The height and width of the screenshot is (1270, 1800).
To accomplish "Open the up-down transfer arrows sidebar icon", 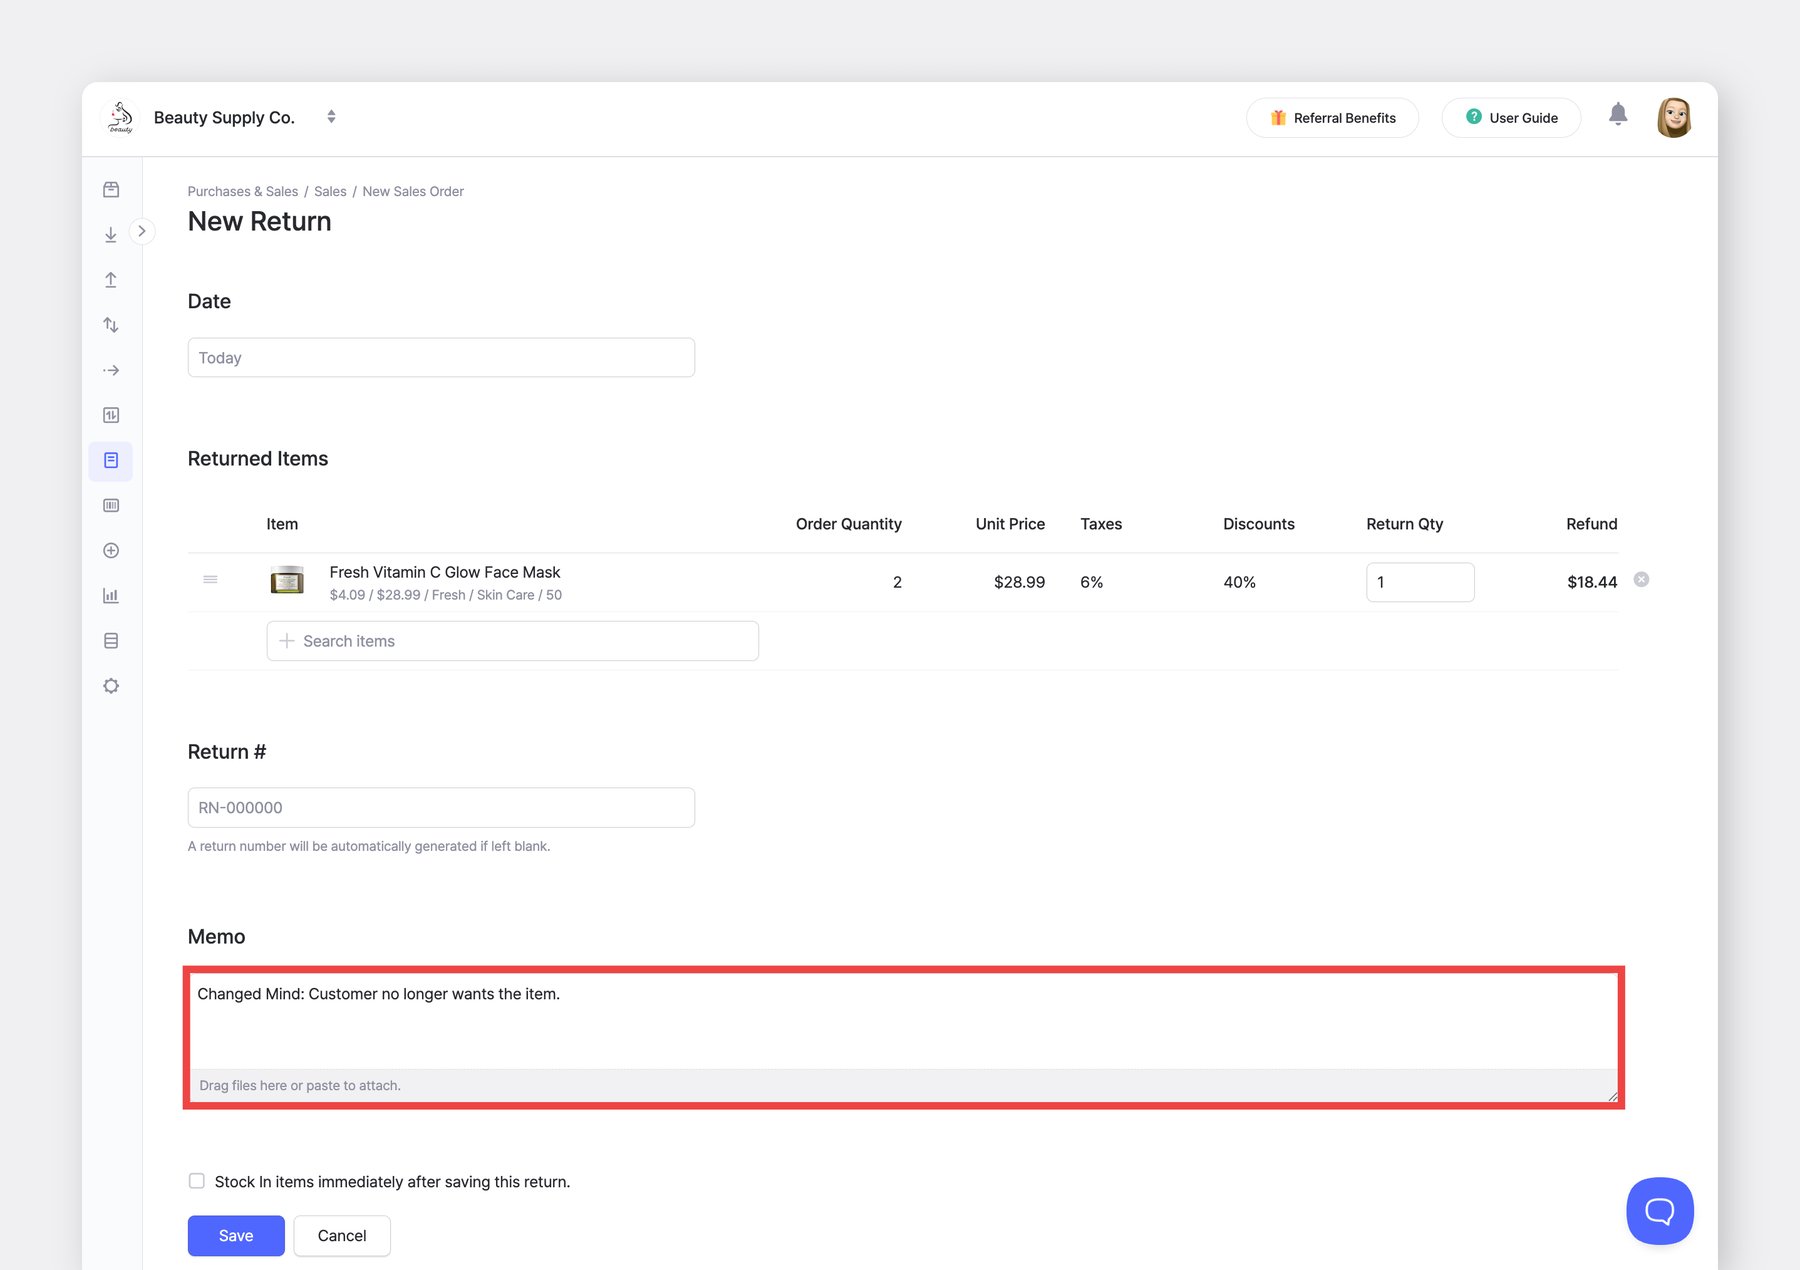I will [111, 325].
